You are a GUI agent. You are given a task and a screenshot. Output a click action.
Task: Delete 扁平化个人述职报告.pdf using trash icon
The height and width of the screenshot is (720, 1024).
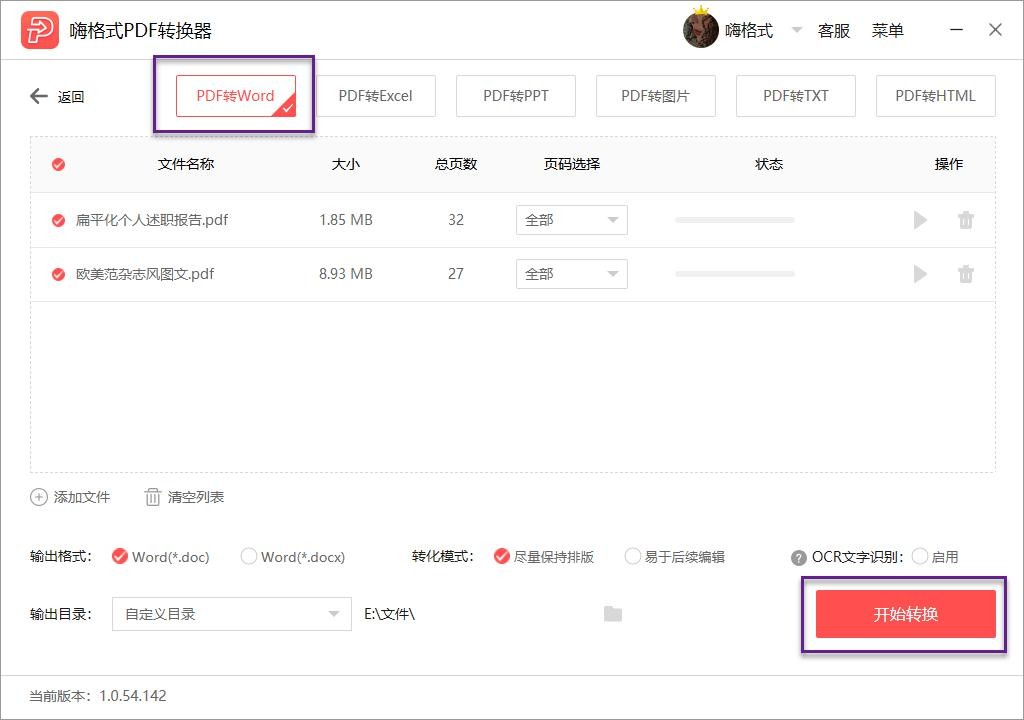966,220
